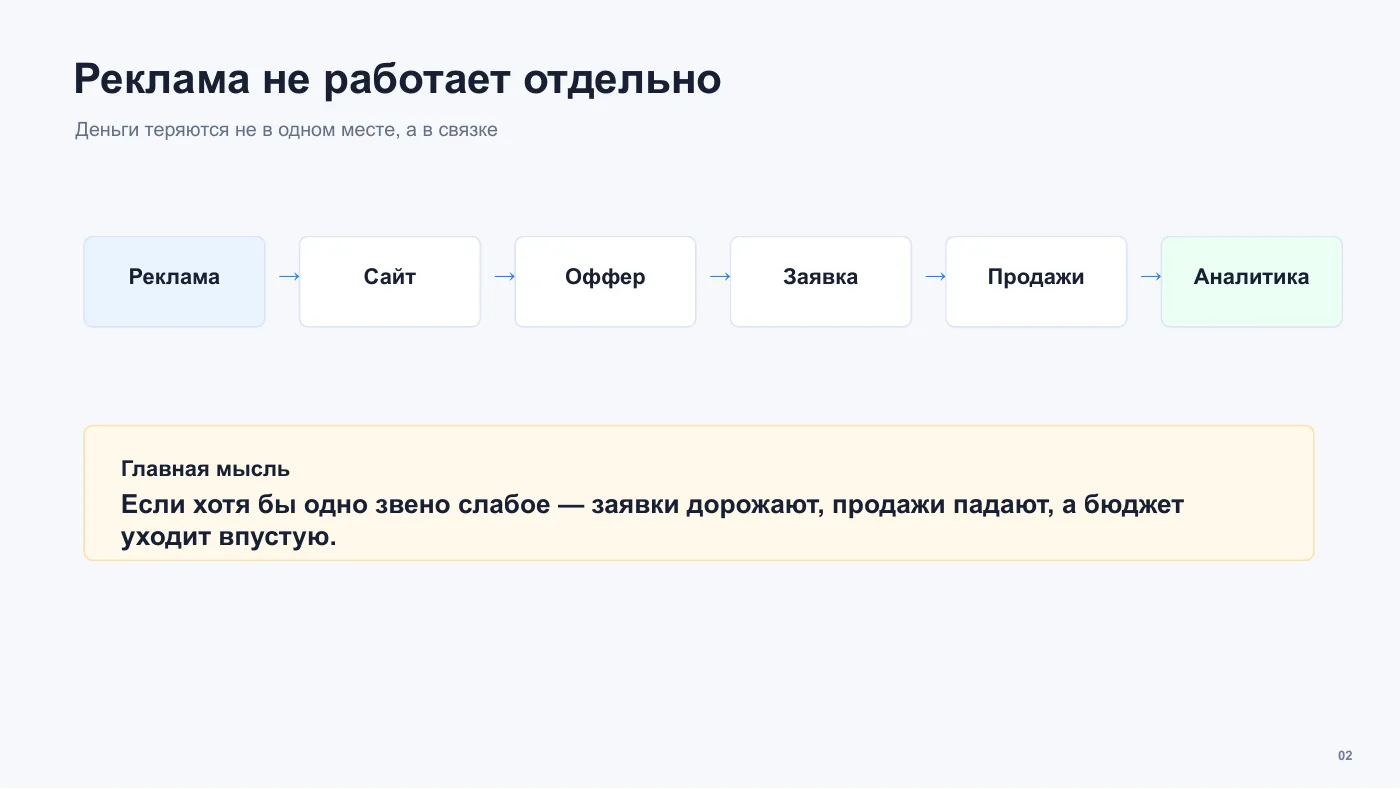This screenshot has width=1400, height=789.
Task: Click the arrow between Продажи and Аналитика
Action: tap(1151, 277)
